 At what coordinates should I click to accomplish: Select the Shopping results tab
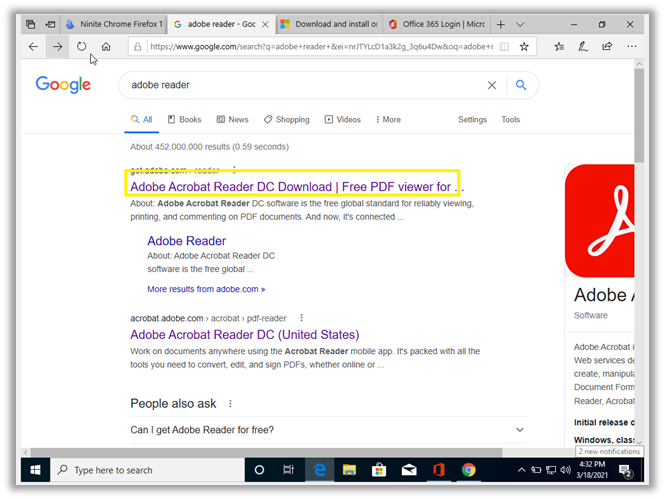(287, 120)
